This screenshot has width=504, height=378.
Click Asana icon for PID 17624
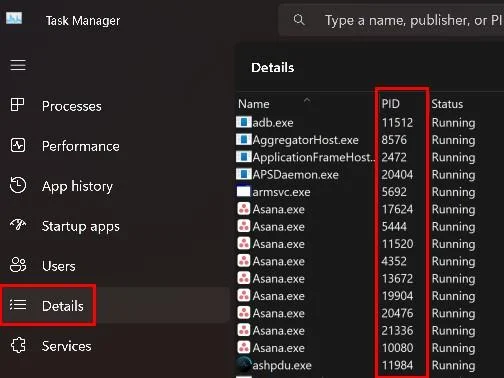pyautogui.click(x=244, y=209)
